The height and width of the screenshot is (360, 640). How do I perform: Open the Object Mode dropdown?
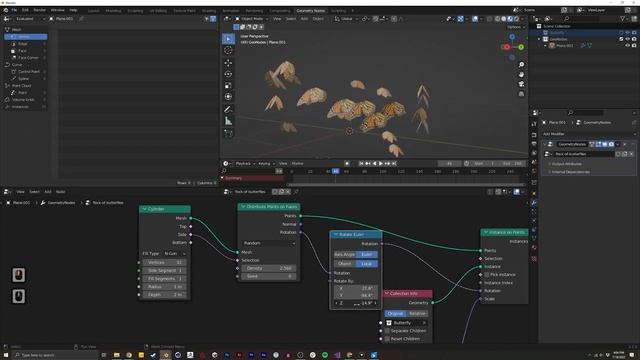(252, 19)
